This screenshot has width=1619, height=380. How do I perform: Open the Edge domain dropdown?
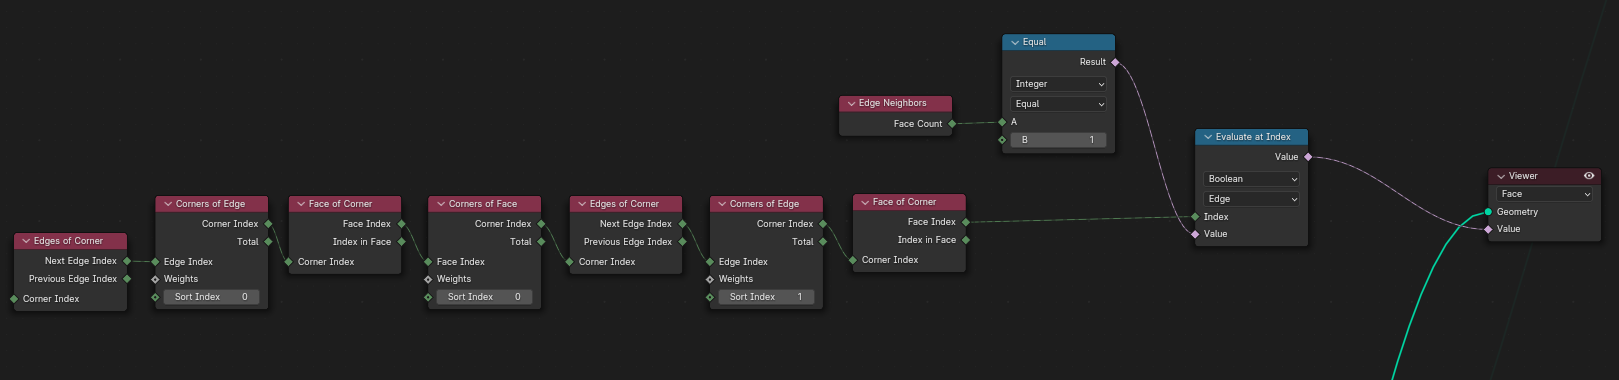pyautogui.click(x=1252, y=199)
